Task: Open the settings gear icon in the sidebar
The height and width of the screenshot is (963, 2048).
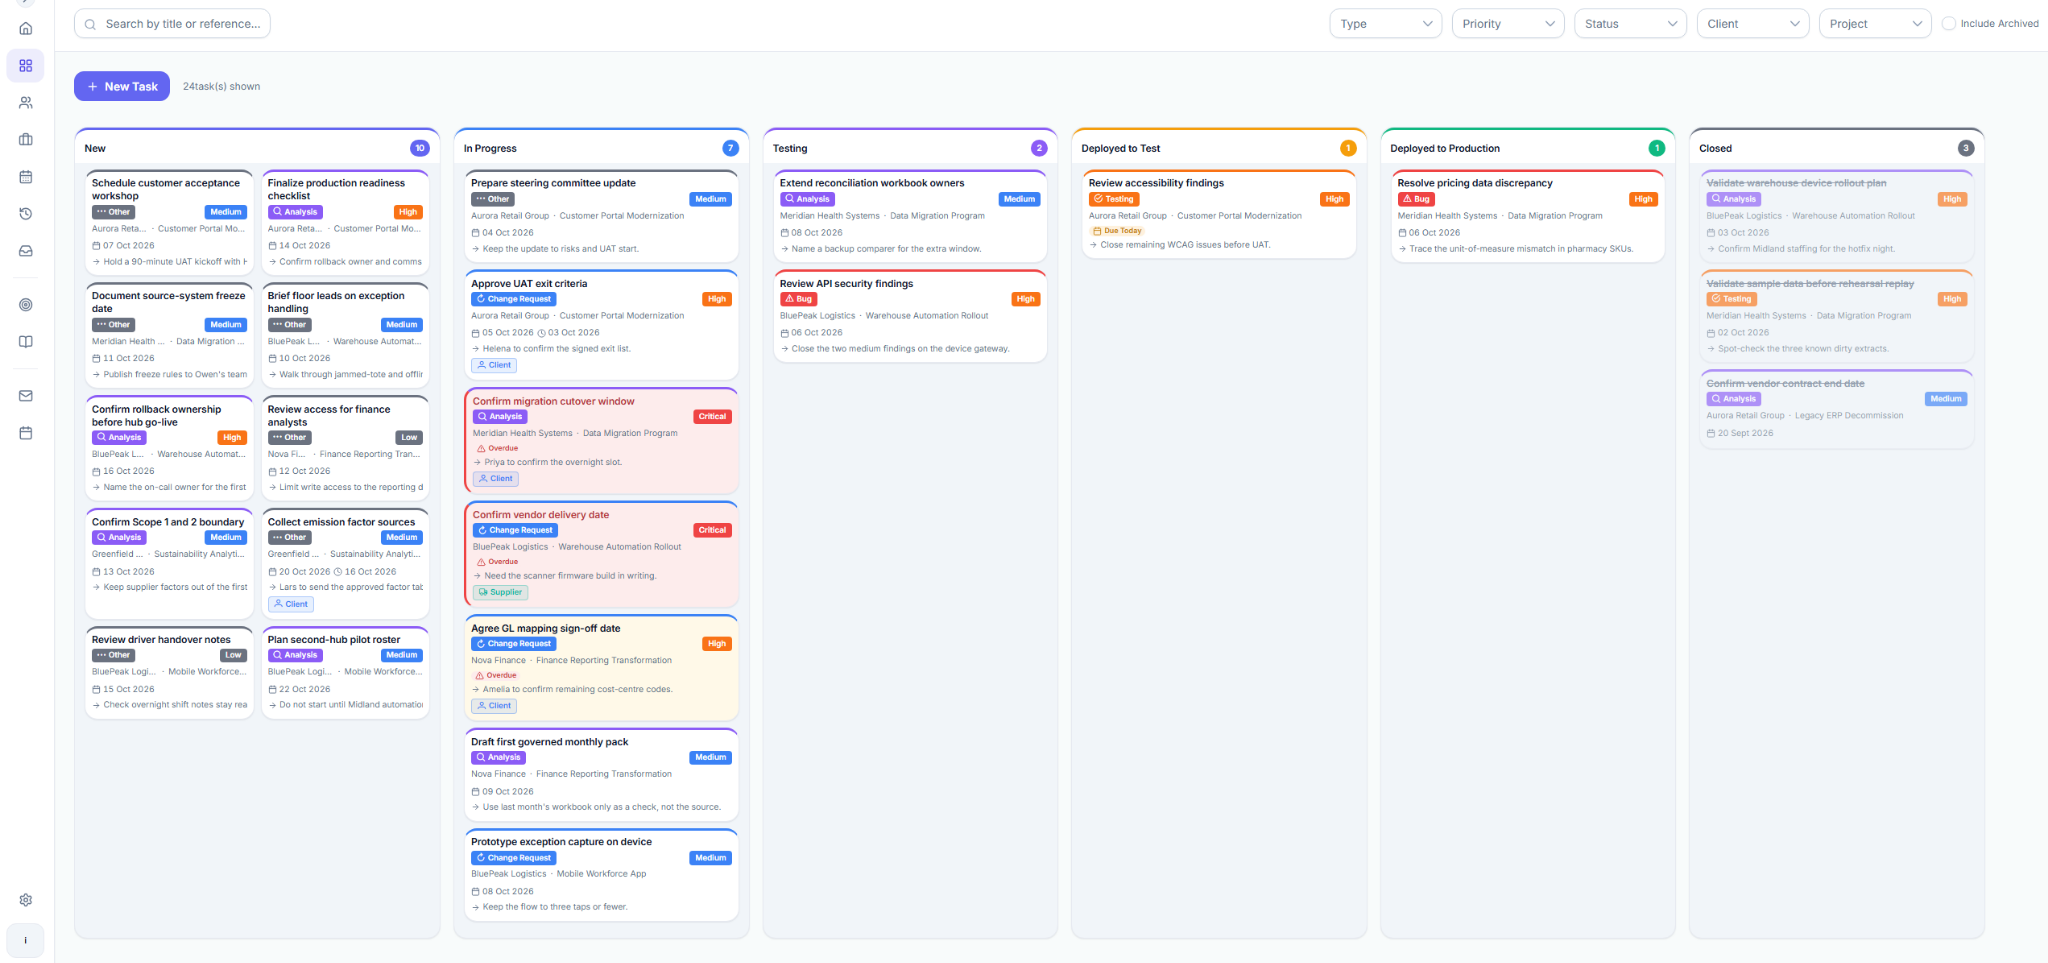Action: (x=26, y=900)
